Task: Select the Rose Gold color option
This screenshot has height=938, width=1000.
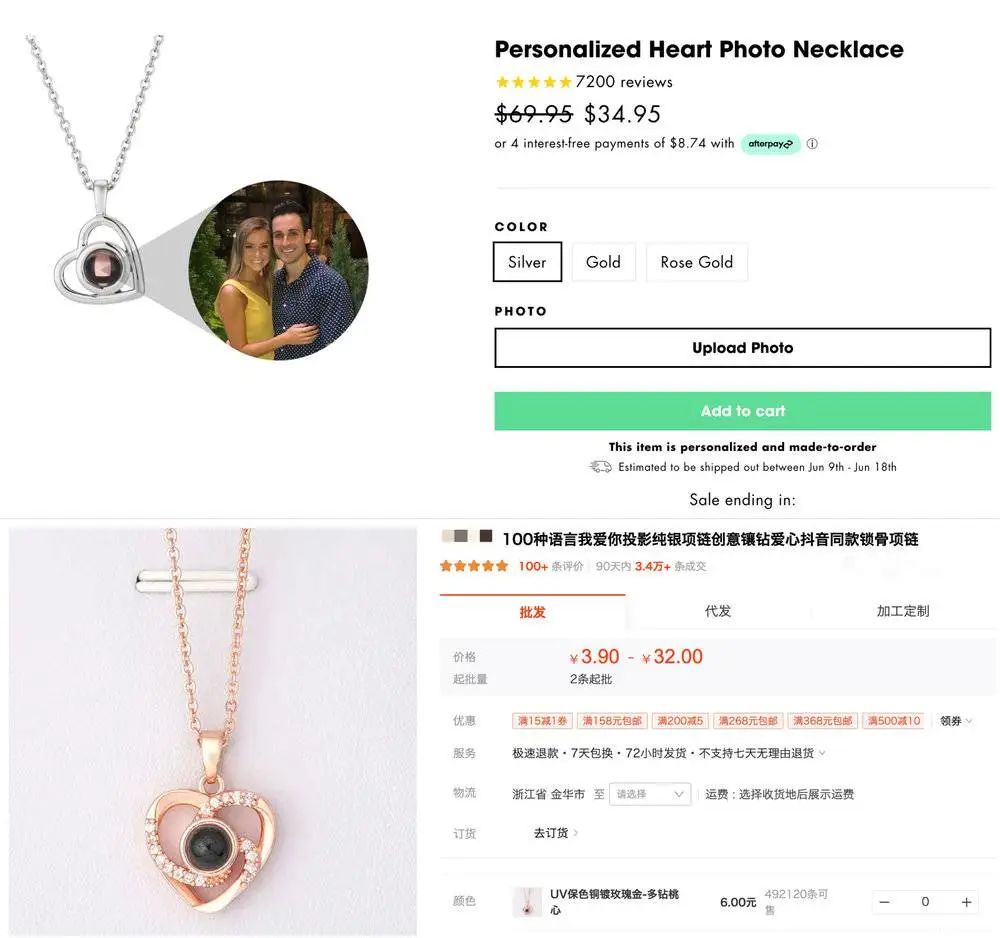Action: [x=696, y=262]
